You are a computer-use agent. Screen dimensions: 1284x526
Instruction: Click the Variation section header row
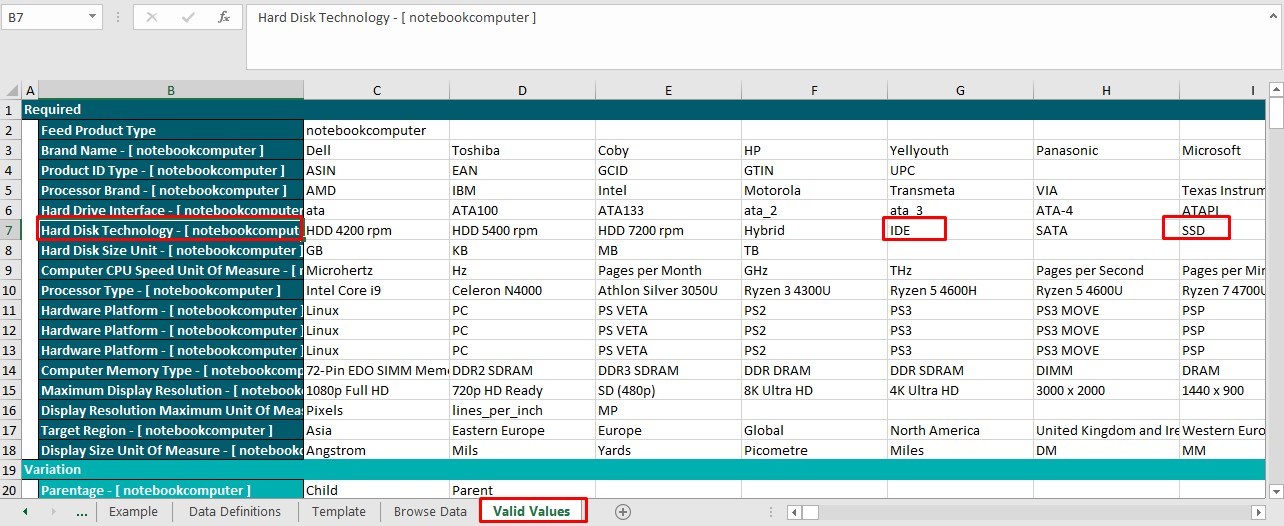(x=645, y=470)
